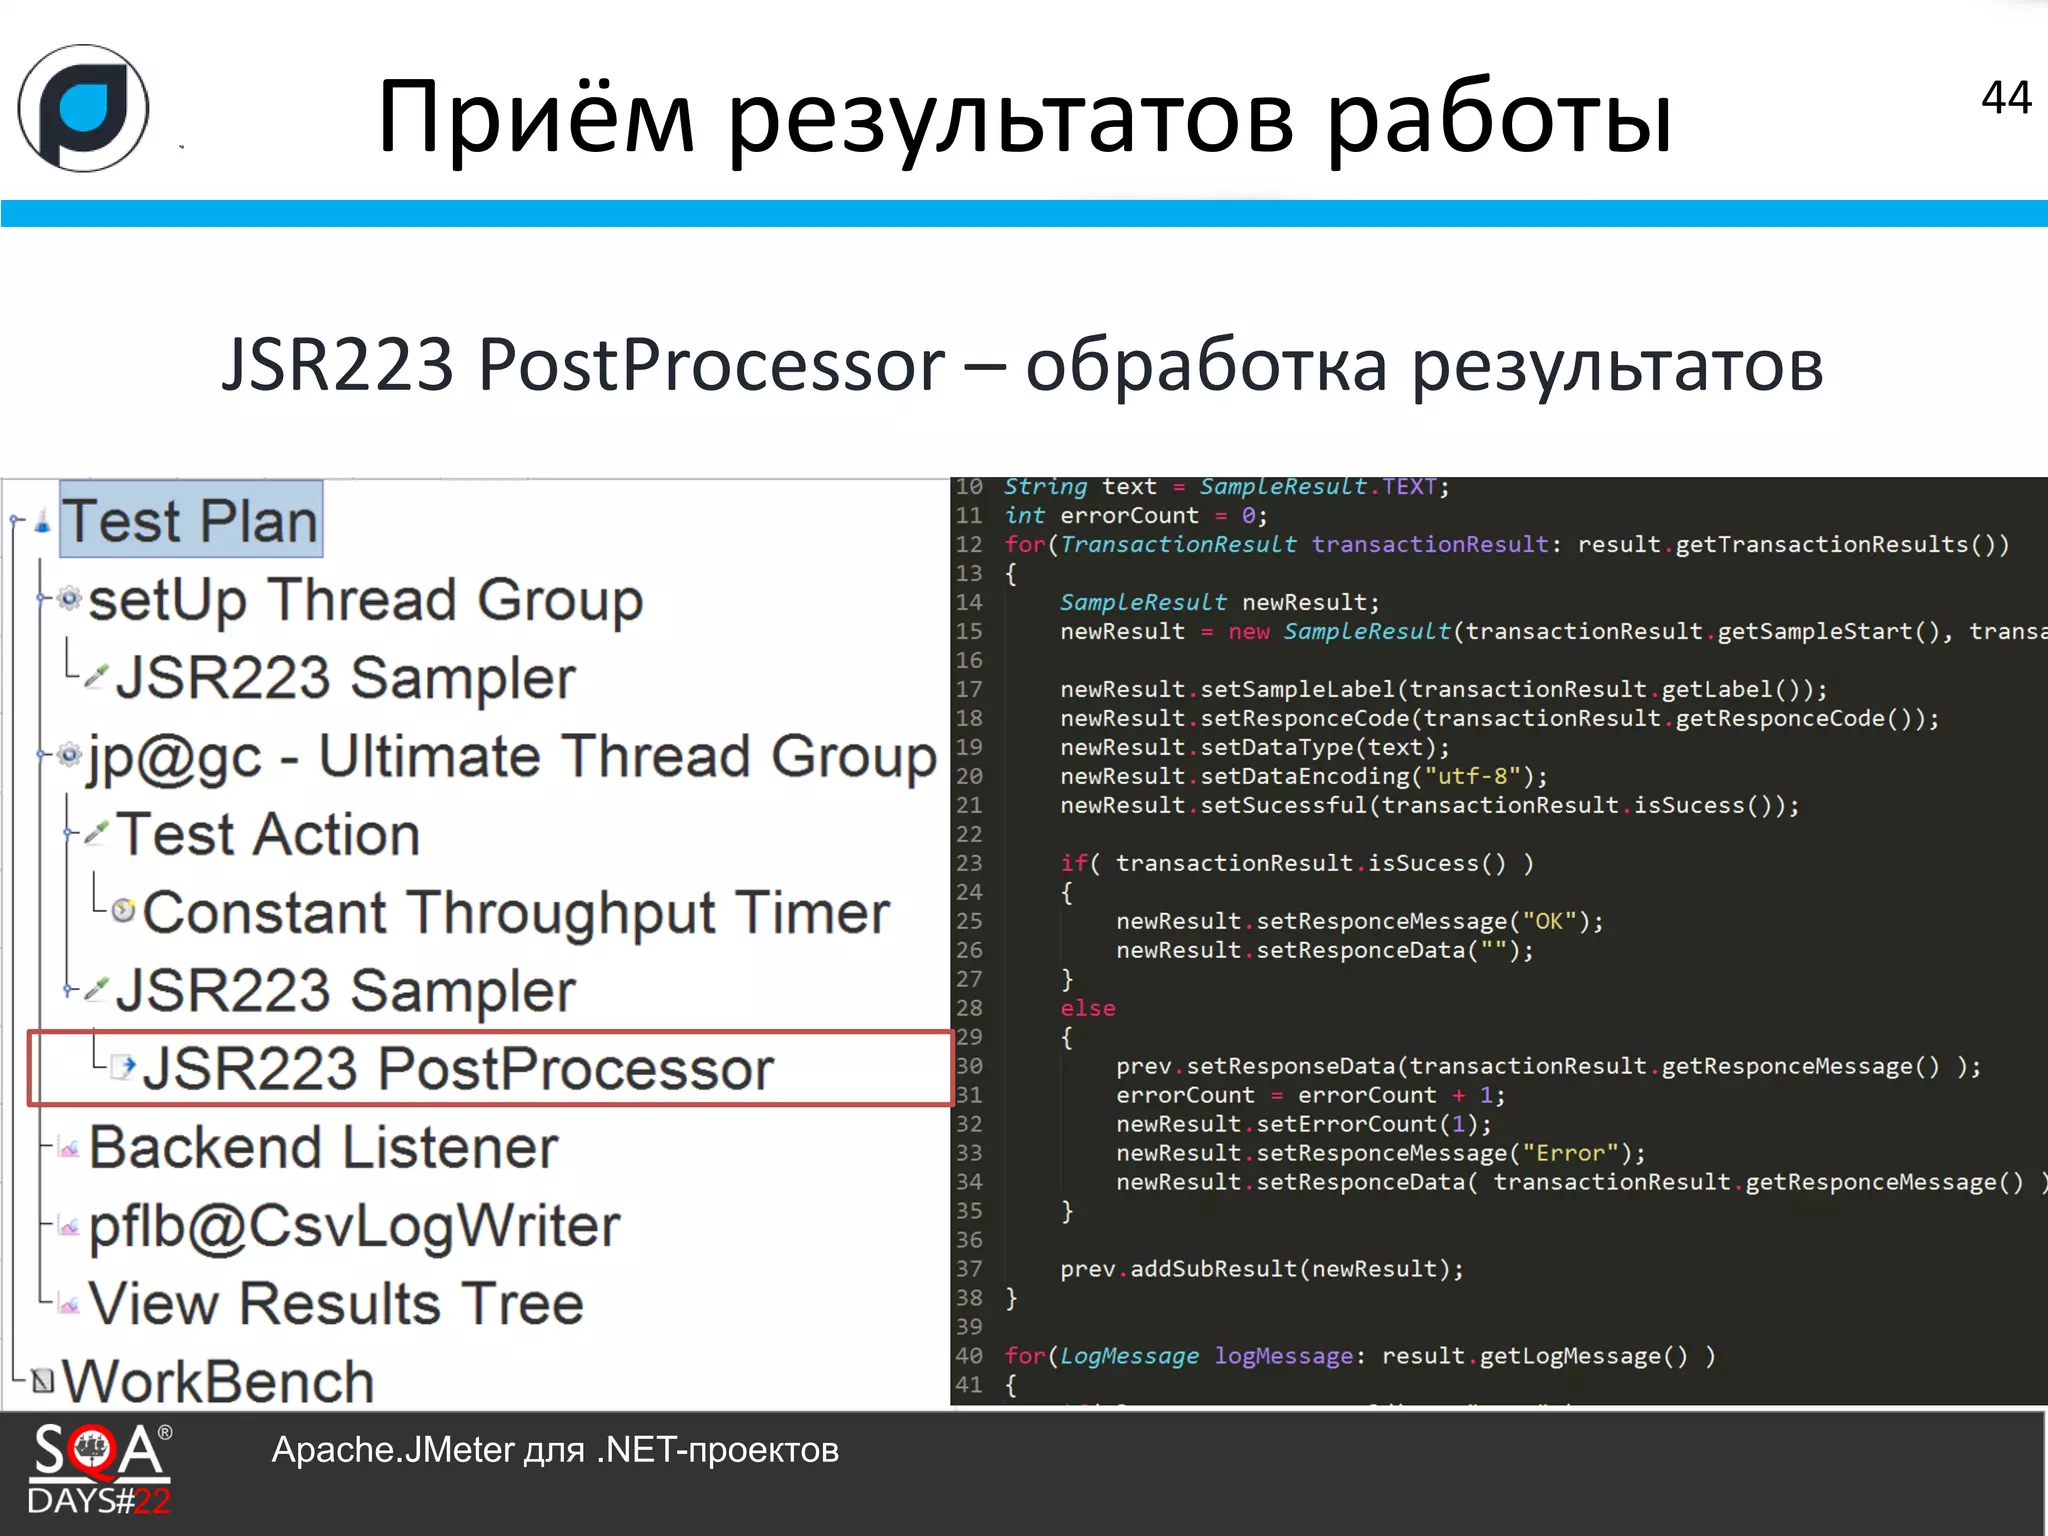
Task: Select setUp Thread Group
Action: click(365, 600)
